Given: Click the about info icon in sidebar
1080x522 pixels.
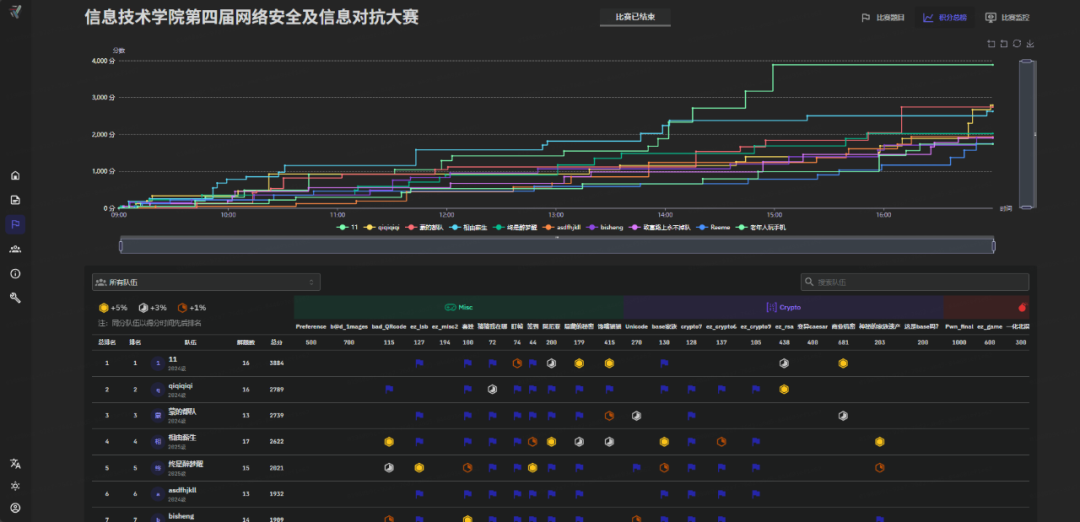Looking at the screenshot, I should click(15, 273).
